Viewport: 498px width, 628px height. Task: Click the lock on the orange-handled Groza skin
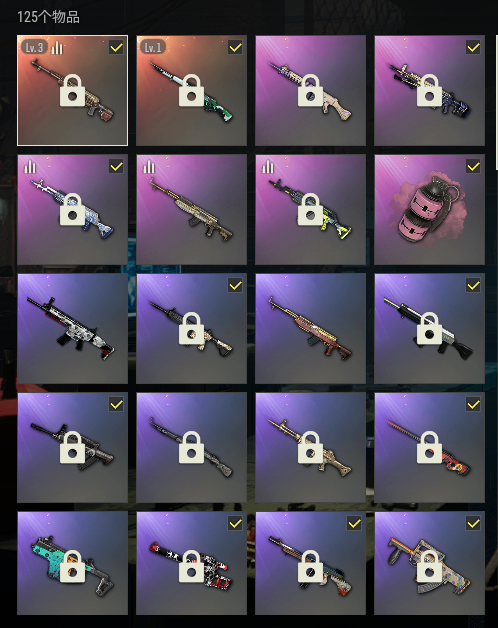pyautogui.click(x=429, y=566)
